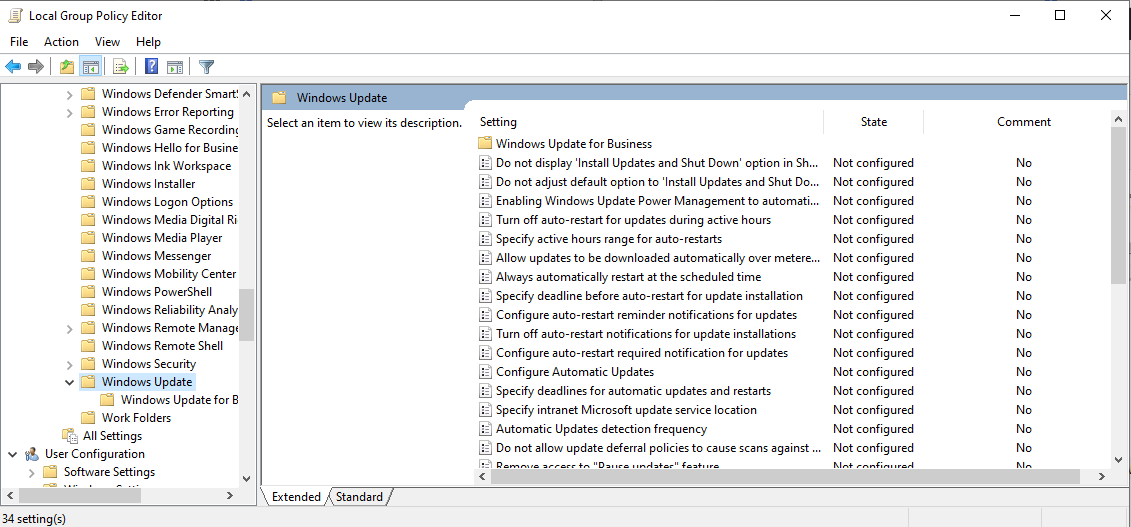Viewport: 1131px width, 527px height.
Task: Click the All Settings icon in tree
Action: click(x=70, y=435)
